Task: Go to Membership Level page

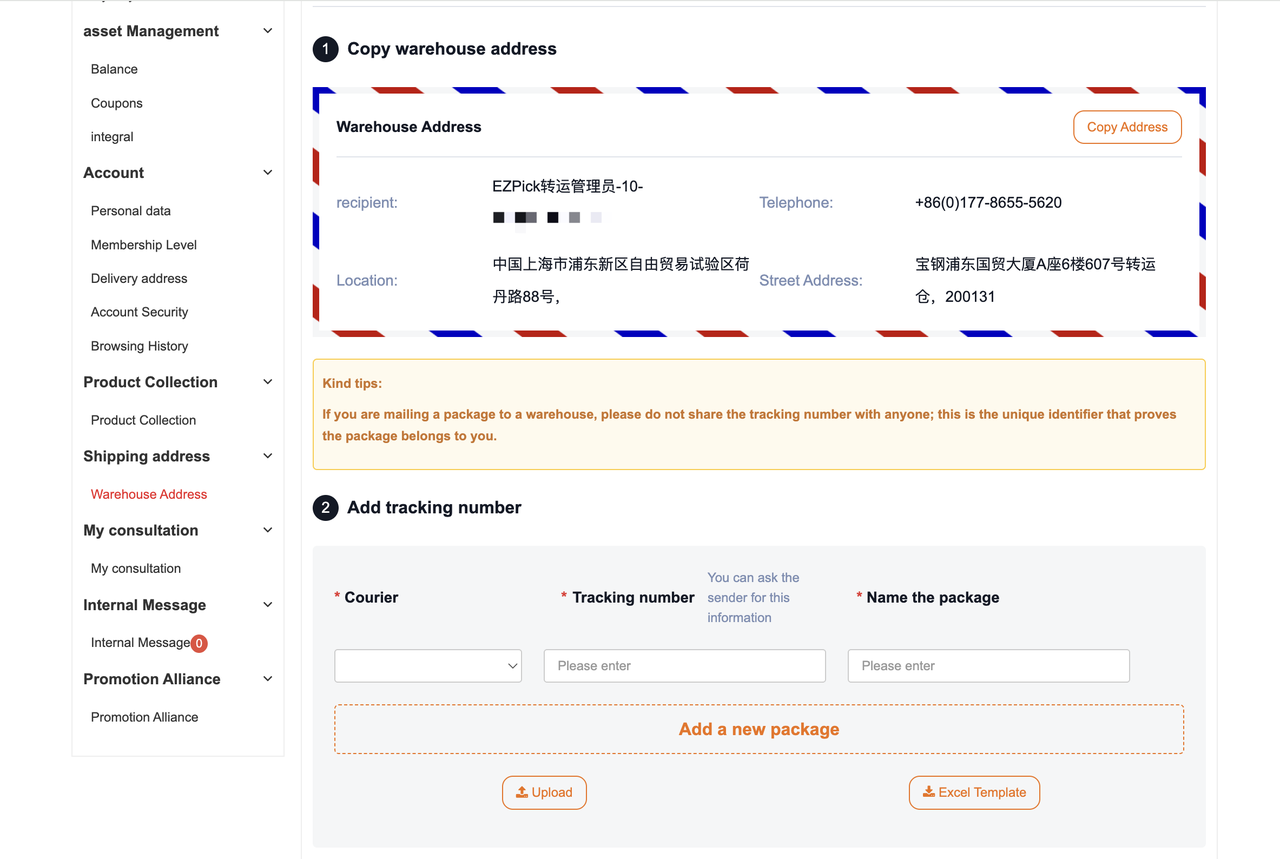Action: point(143,245)
